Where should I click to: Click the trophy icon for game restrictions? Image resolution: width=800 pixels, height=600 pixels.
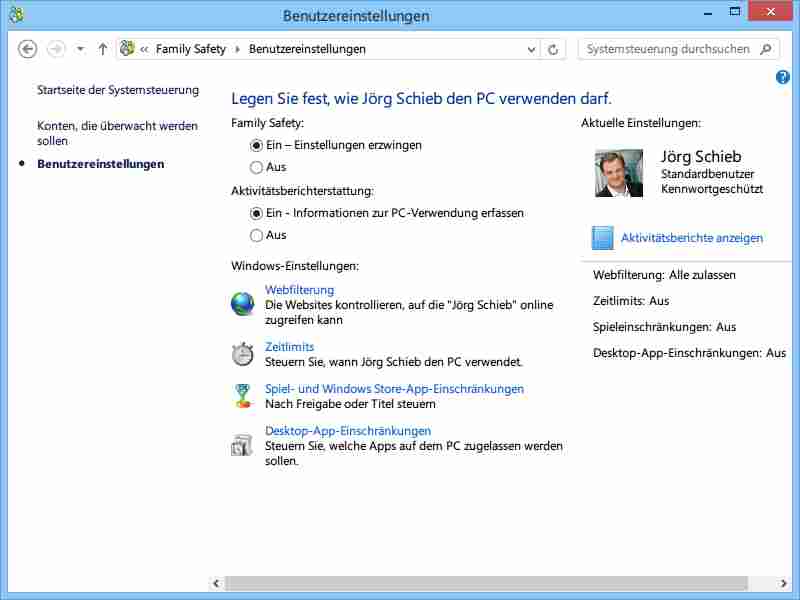(242, 396)
